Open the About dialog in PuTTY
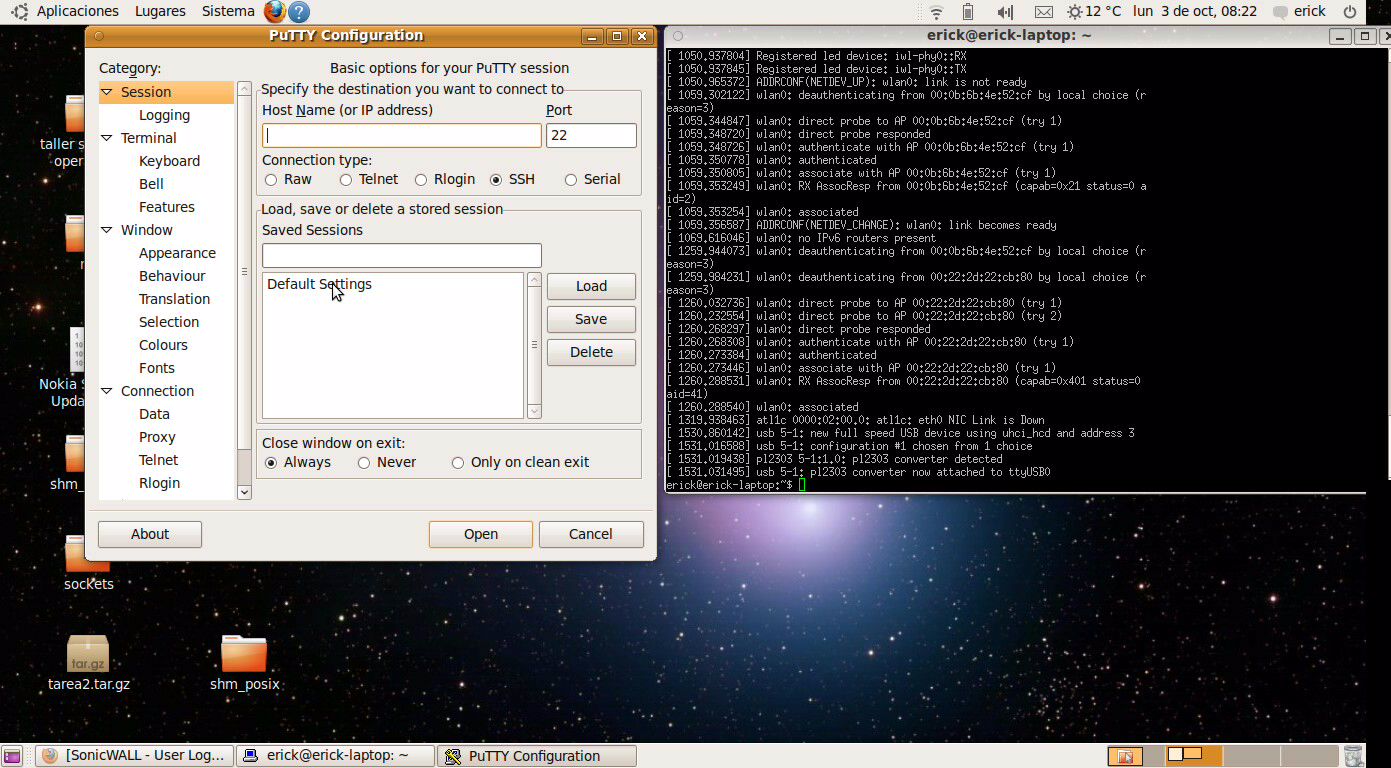 click(149, 534)
